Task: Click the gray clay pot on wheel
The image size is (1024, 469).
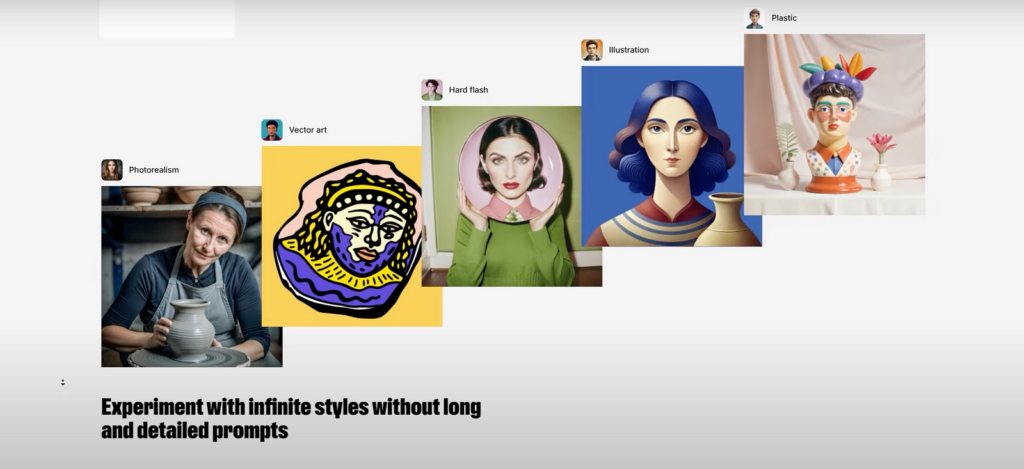Action: [190, 330]
